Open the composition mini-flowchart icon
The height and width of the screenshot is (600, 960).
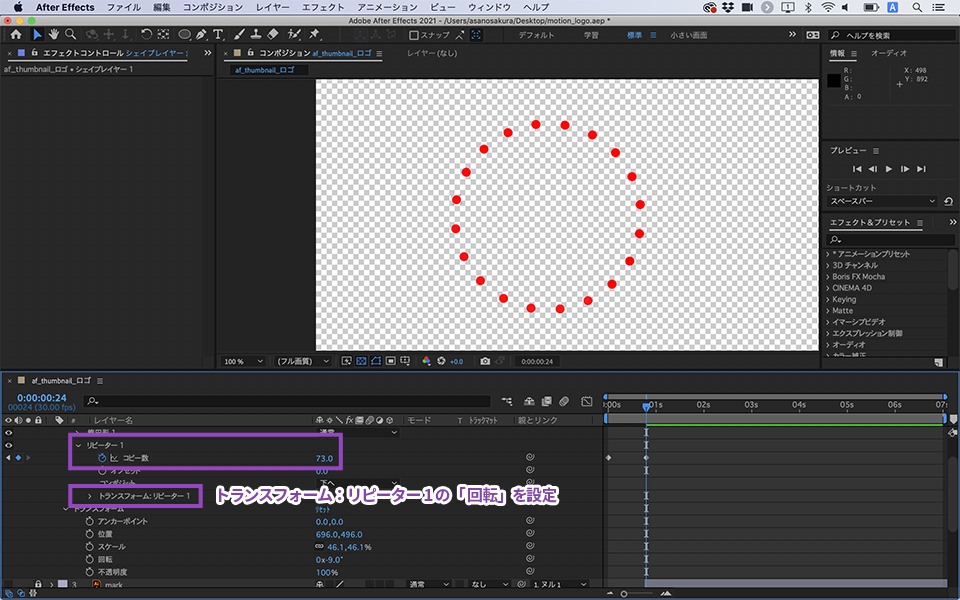click(x=507, y=402)
